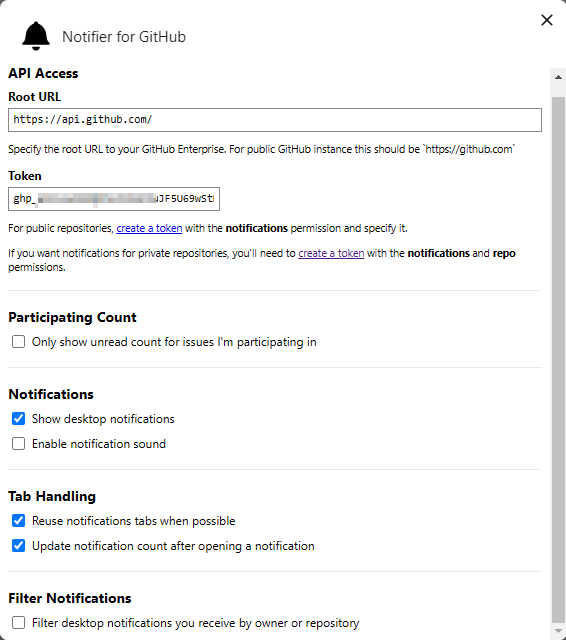Click the vertical scrollbar thumb

(558, 360)
